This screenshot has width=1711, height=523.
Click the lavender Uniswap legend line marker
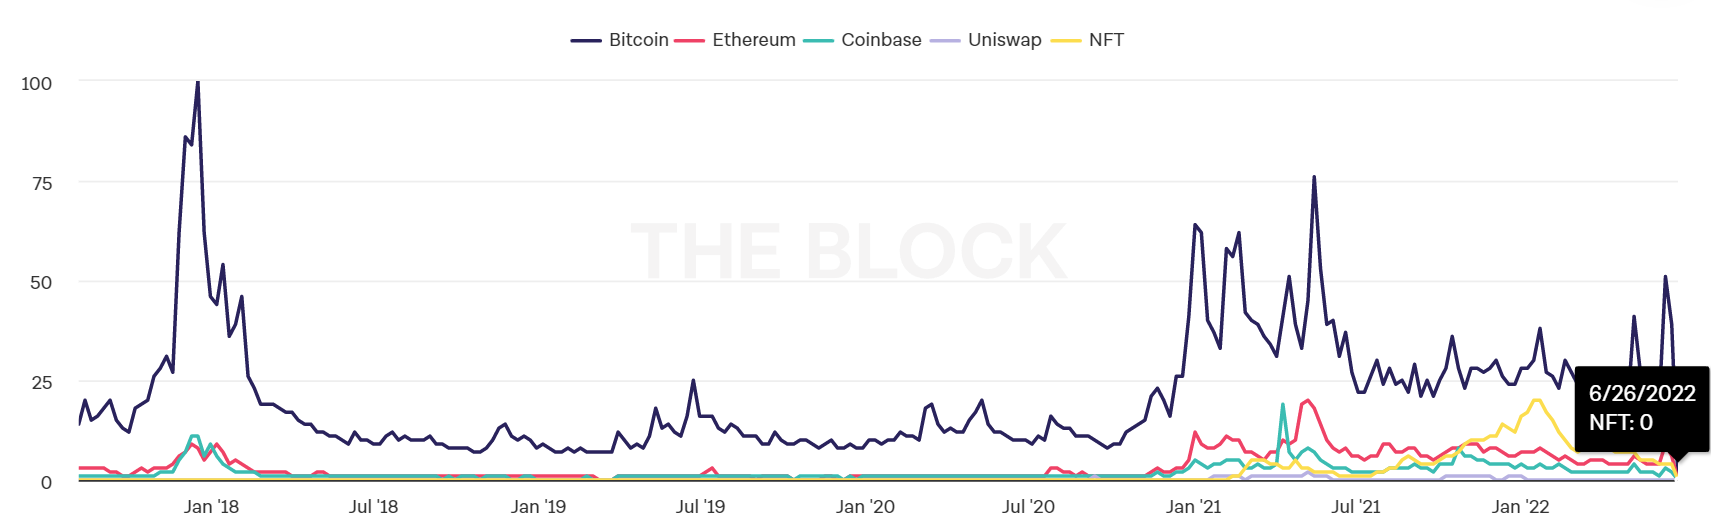[945, 41]
